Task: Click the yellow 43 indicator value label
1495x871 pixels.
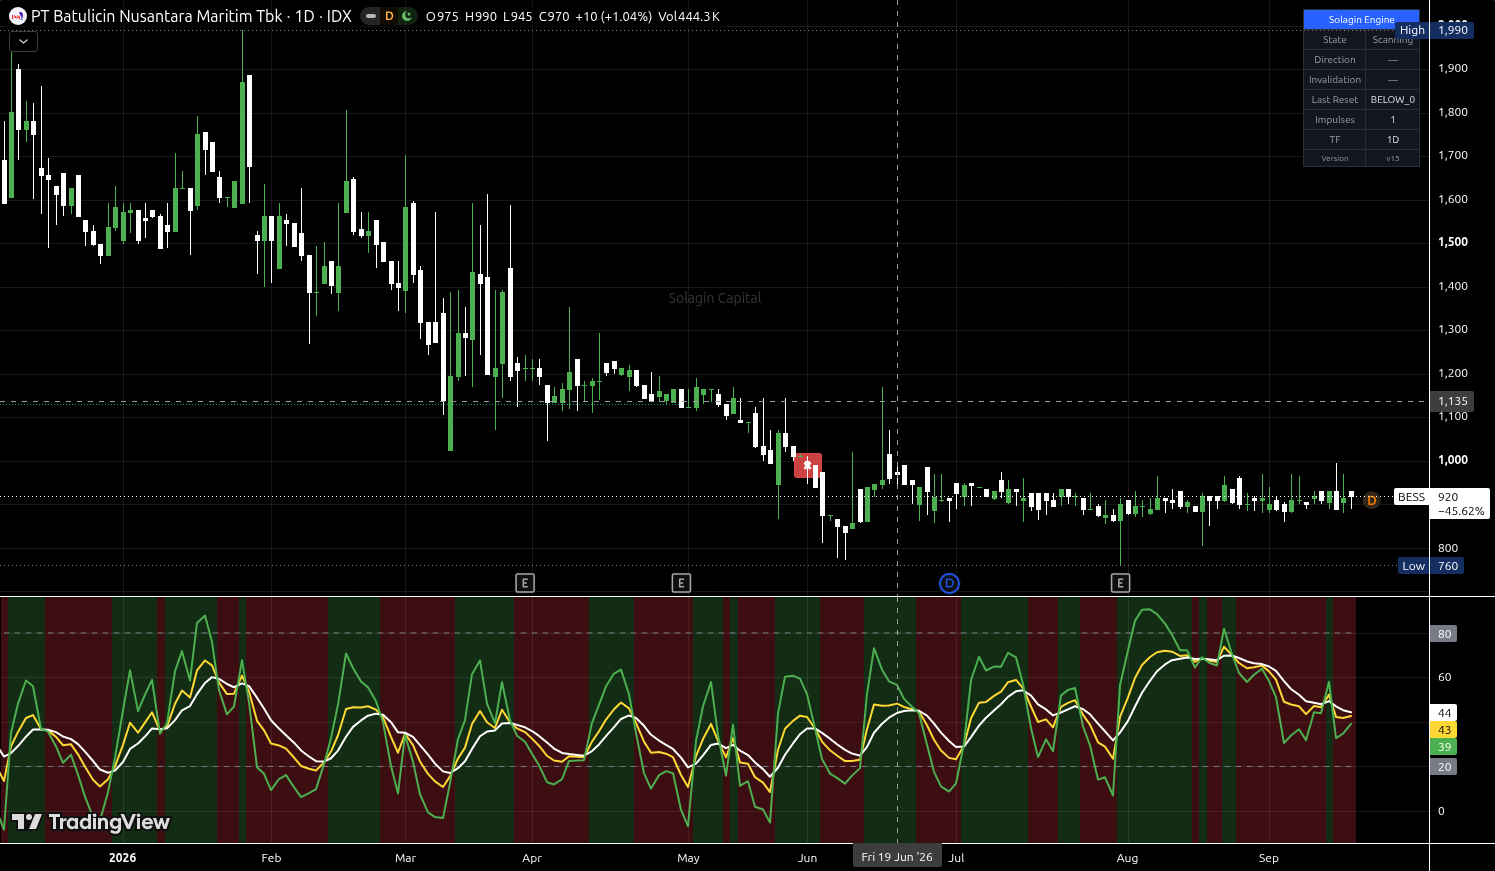Action: point(1444,730)
